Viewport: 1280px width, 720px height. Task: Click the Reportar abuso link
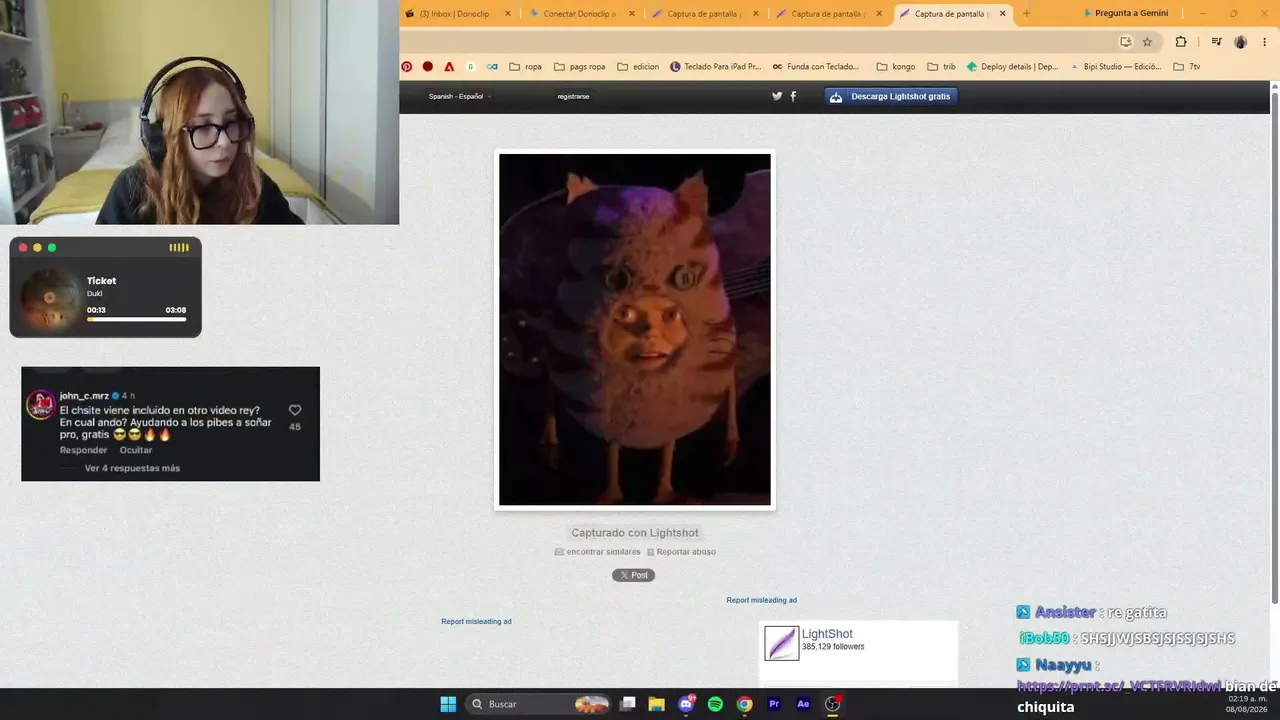pos(681,552)
